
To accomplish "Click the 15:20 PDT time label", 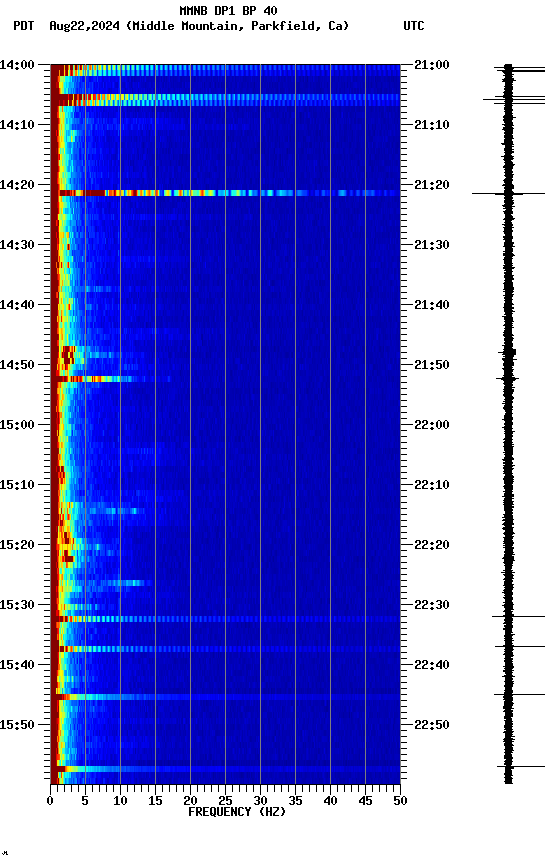I will [17, 545].
